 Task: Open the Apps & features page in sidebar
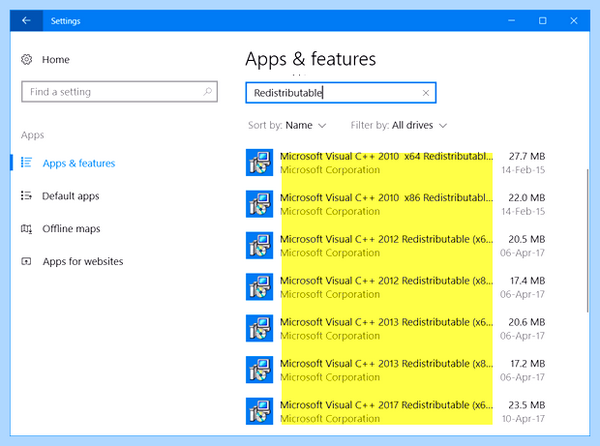coord(79,163)
